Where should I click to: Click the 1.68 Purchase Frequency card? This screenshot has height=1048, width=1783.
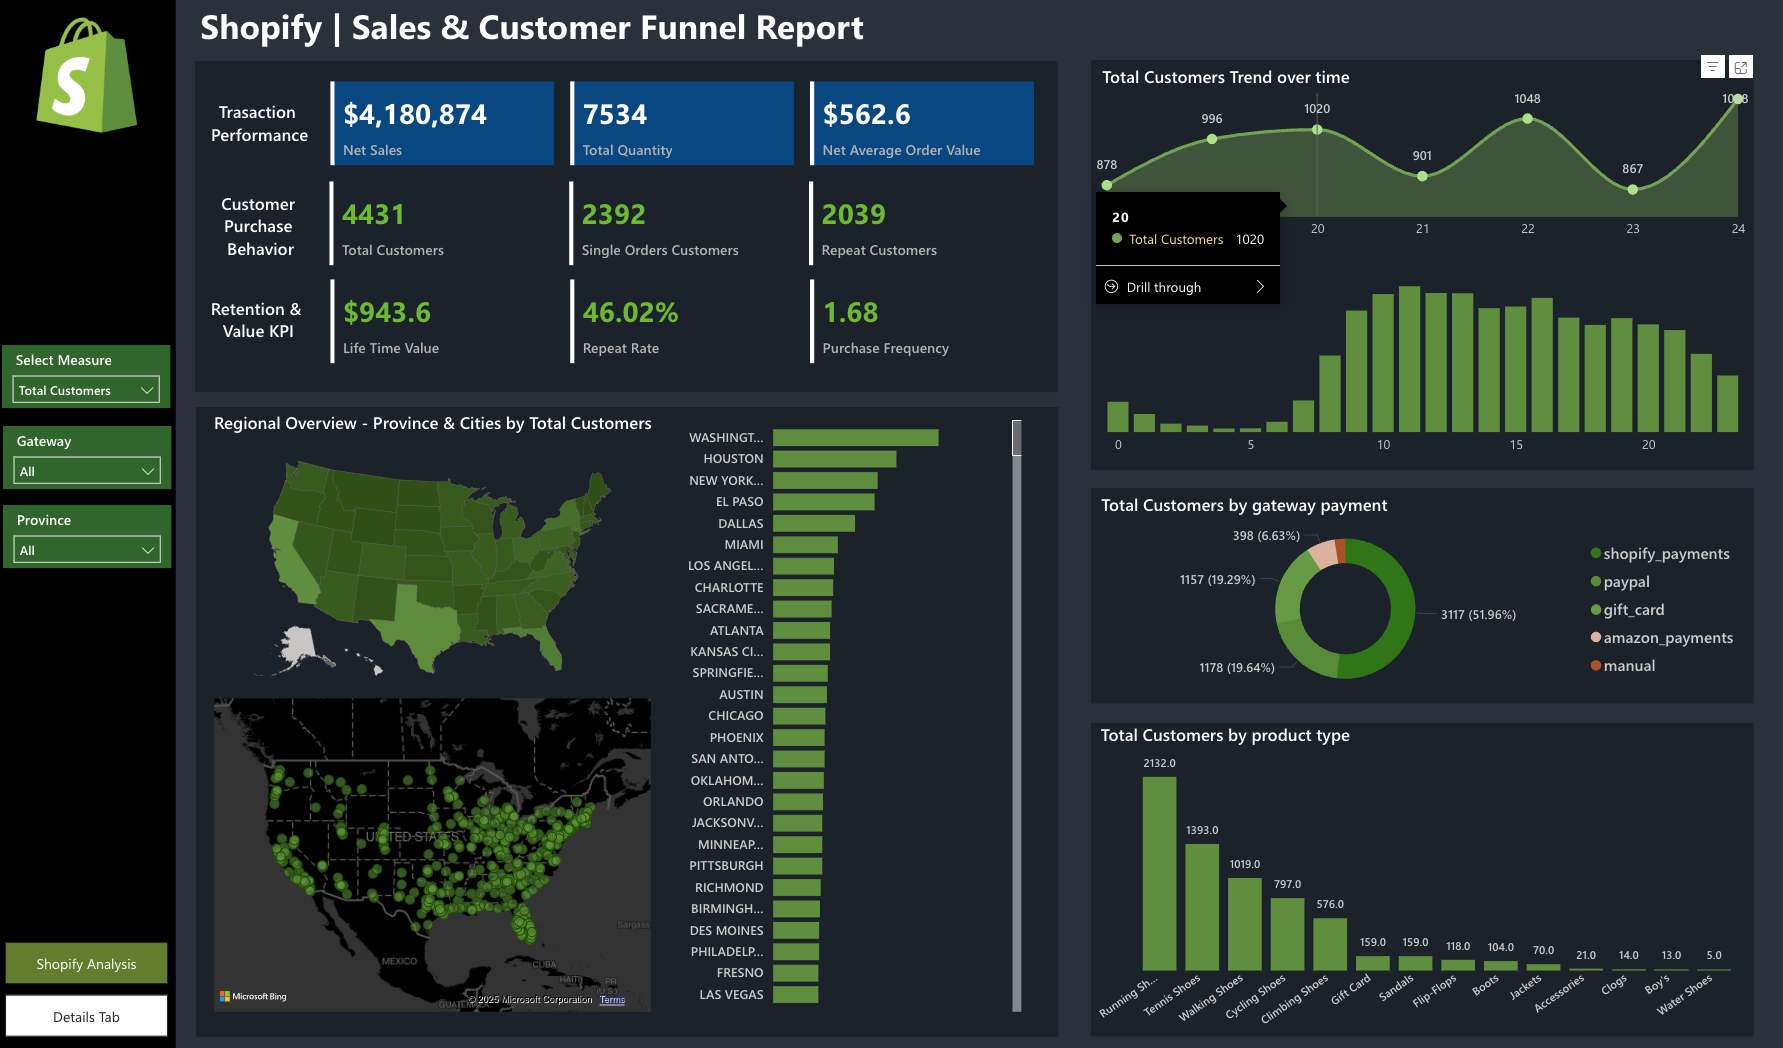coord(922,321)
